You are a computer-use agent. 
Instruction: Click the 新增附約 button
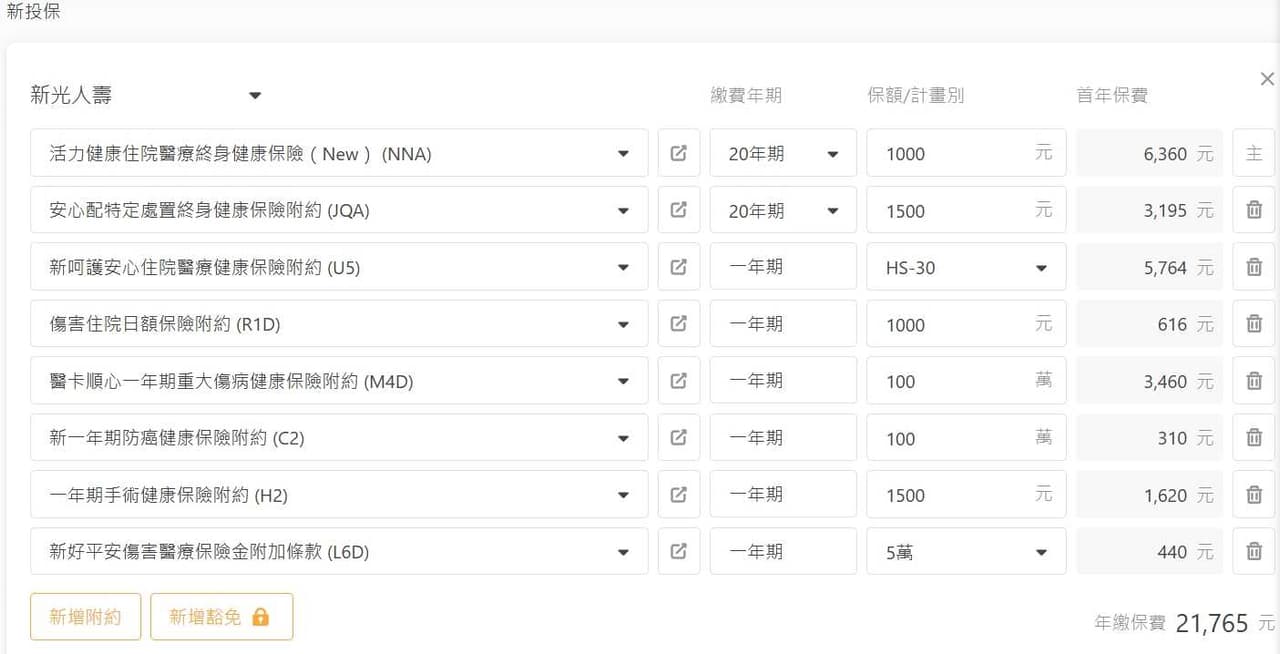85,617
